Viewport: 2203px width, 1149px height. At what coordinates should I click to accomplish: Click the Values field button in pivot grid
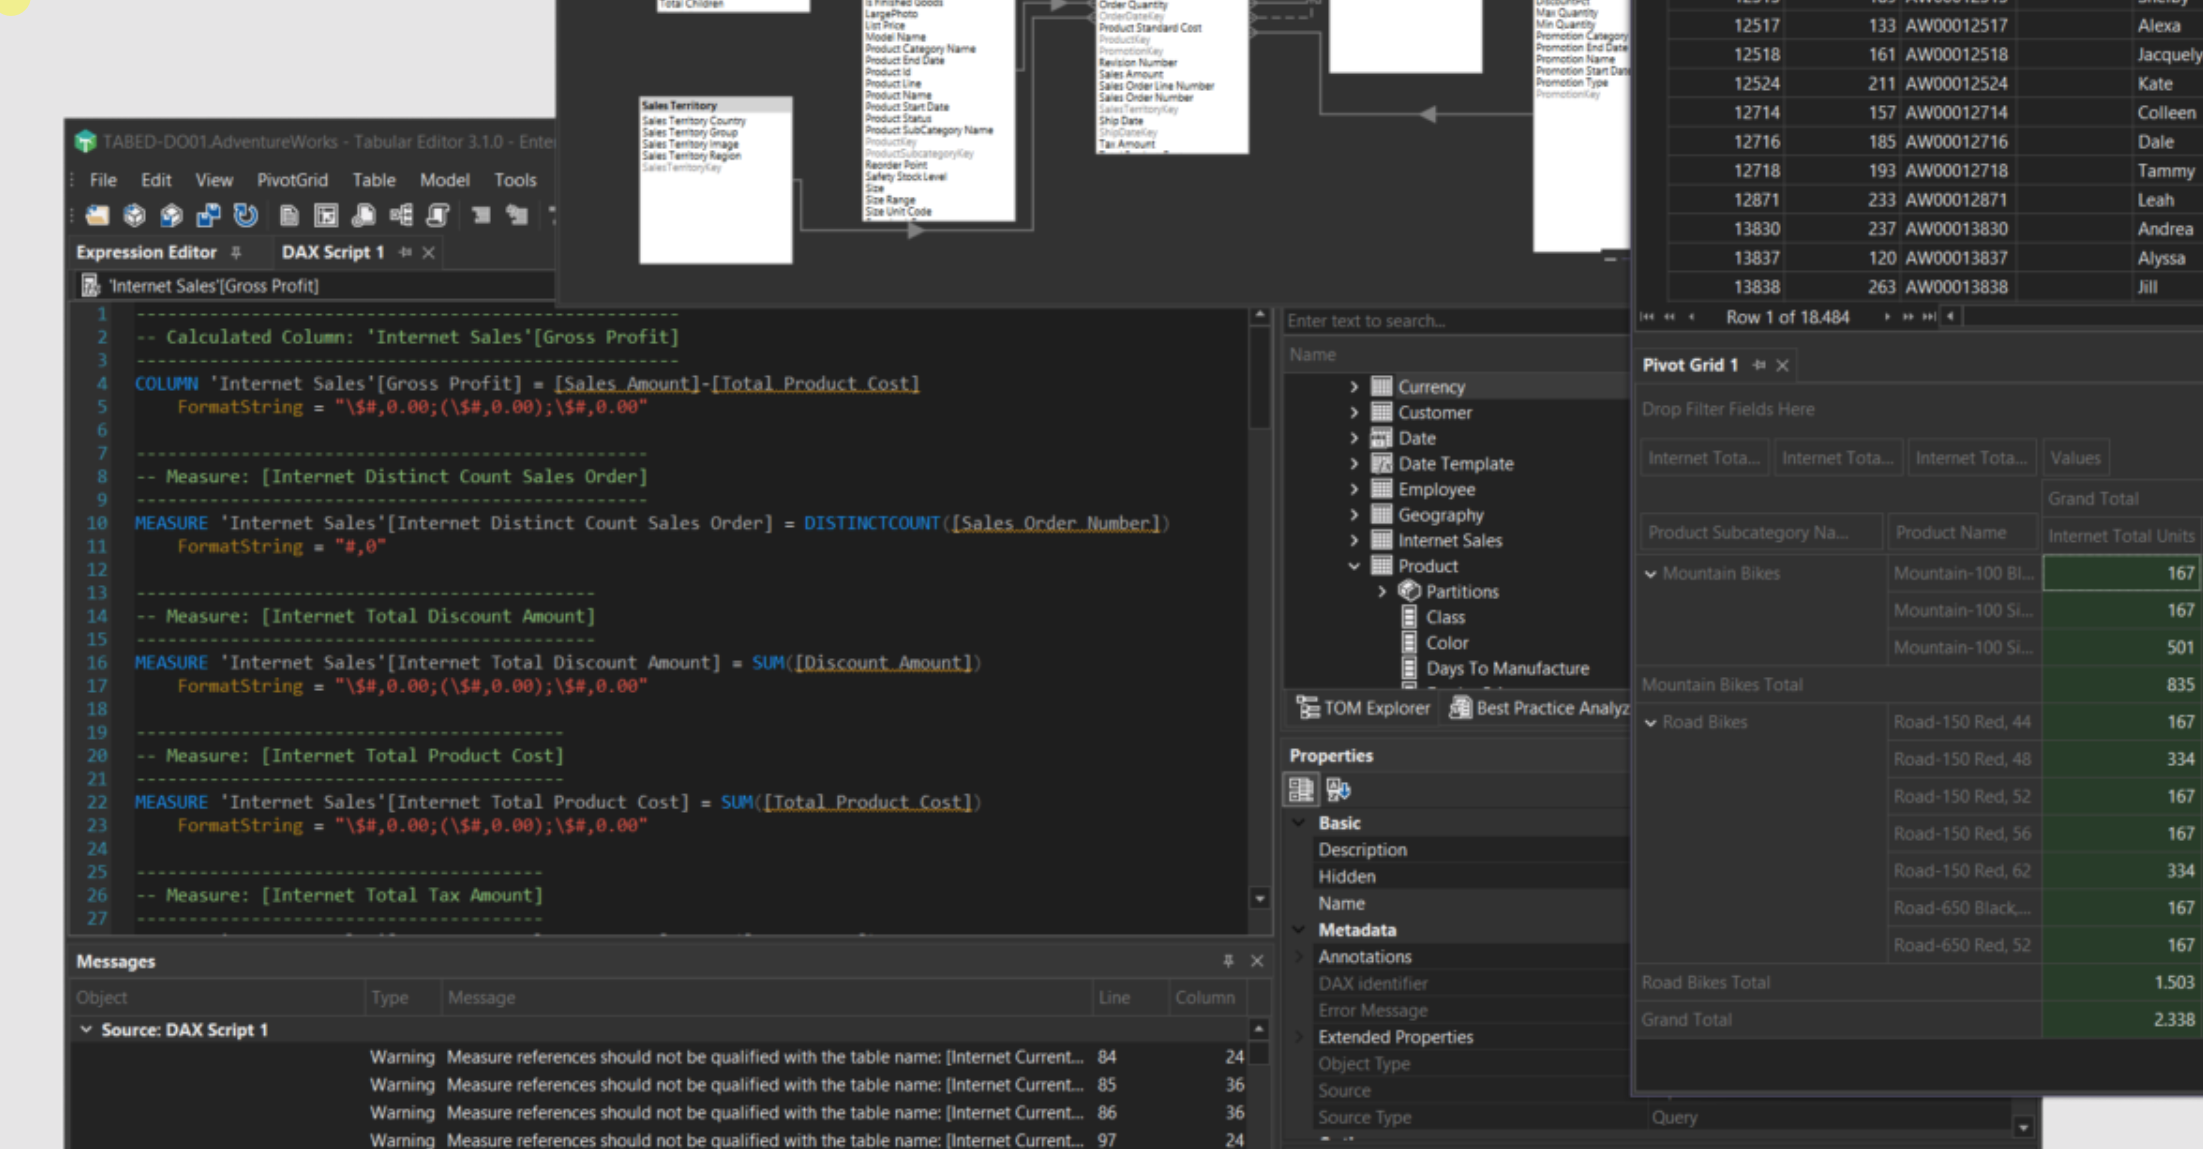point(2075,458)
